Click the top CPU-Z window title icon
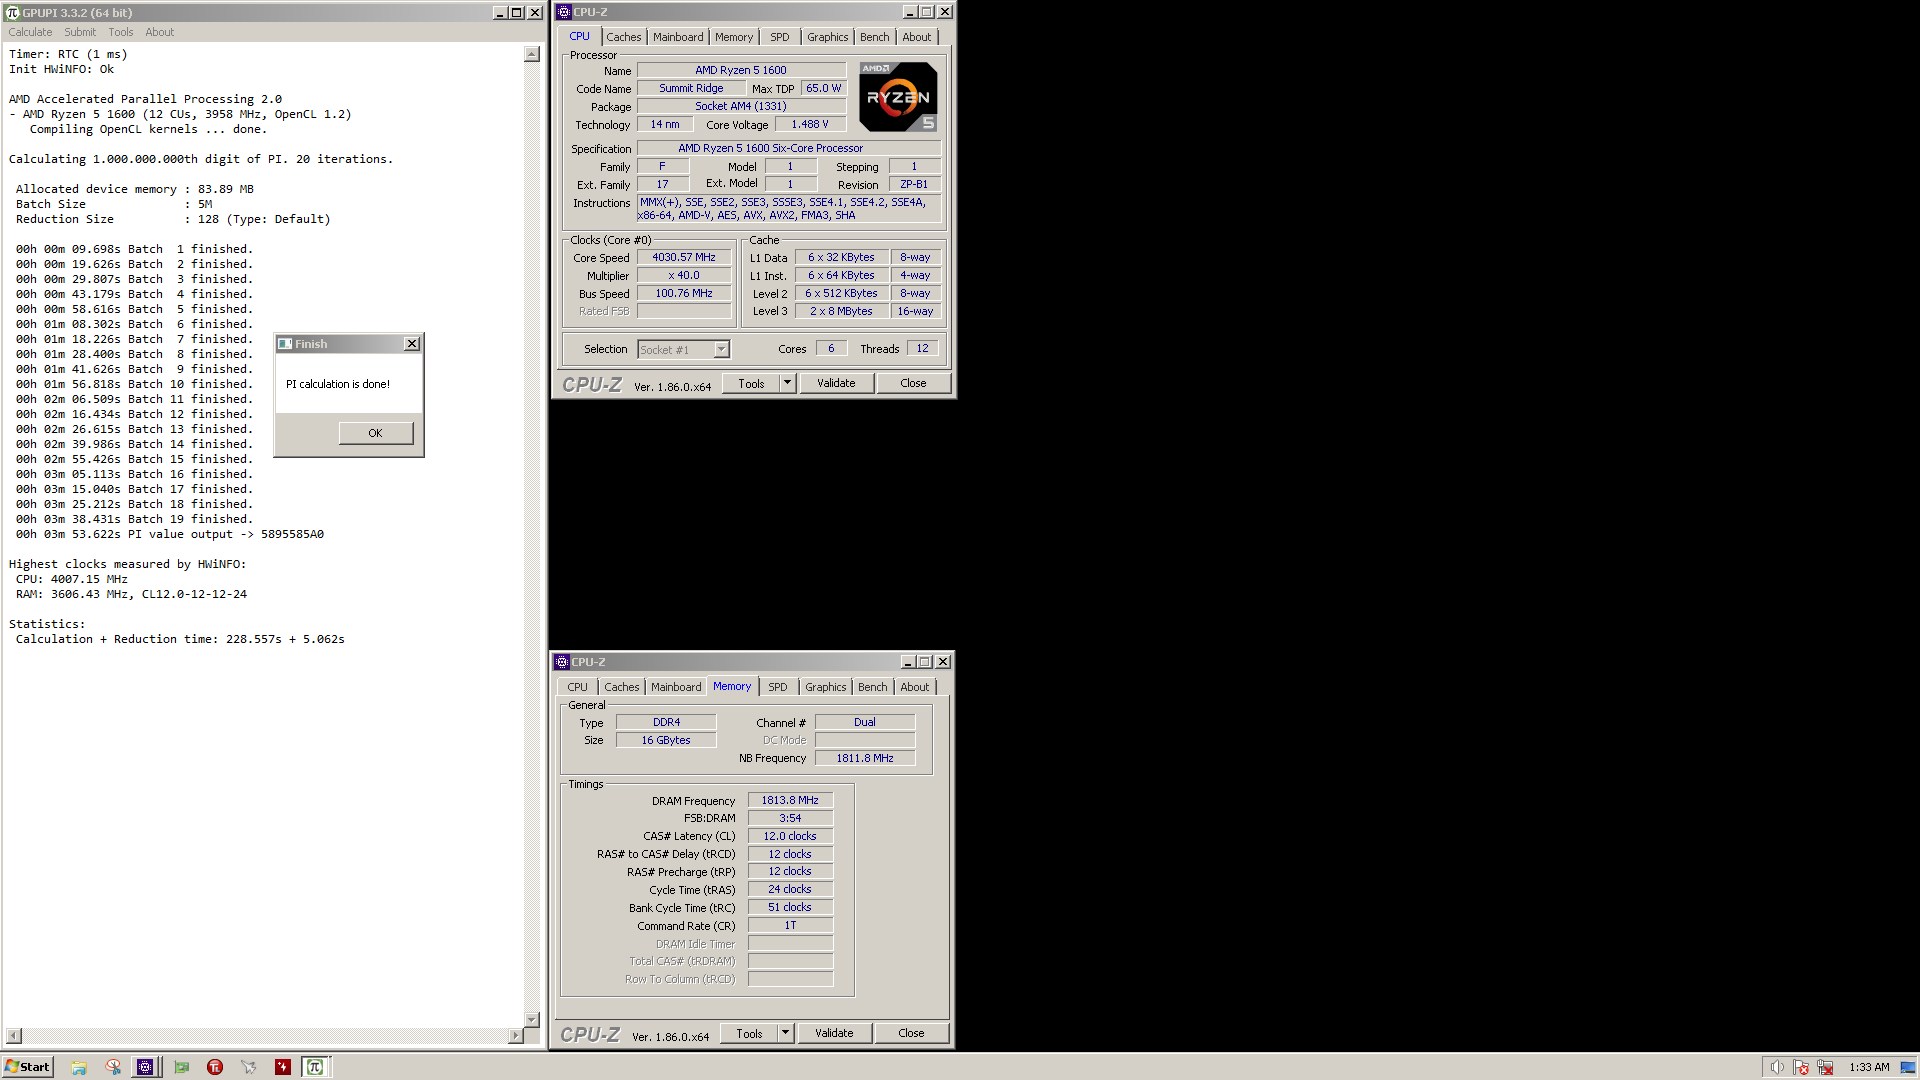This screenshot has width=1920, height=1080. (563, 12)
